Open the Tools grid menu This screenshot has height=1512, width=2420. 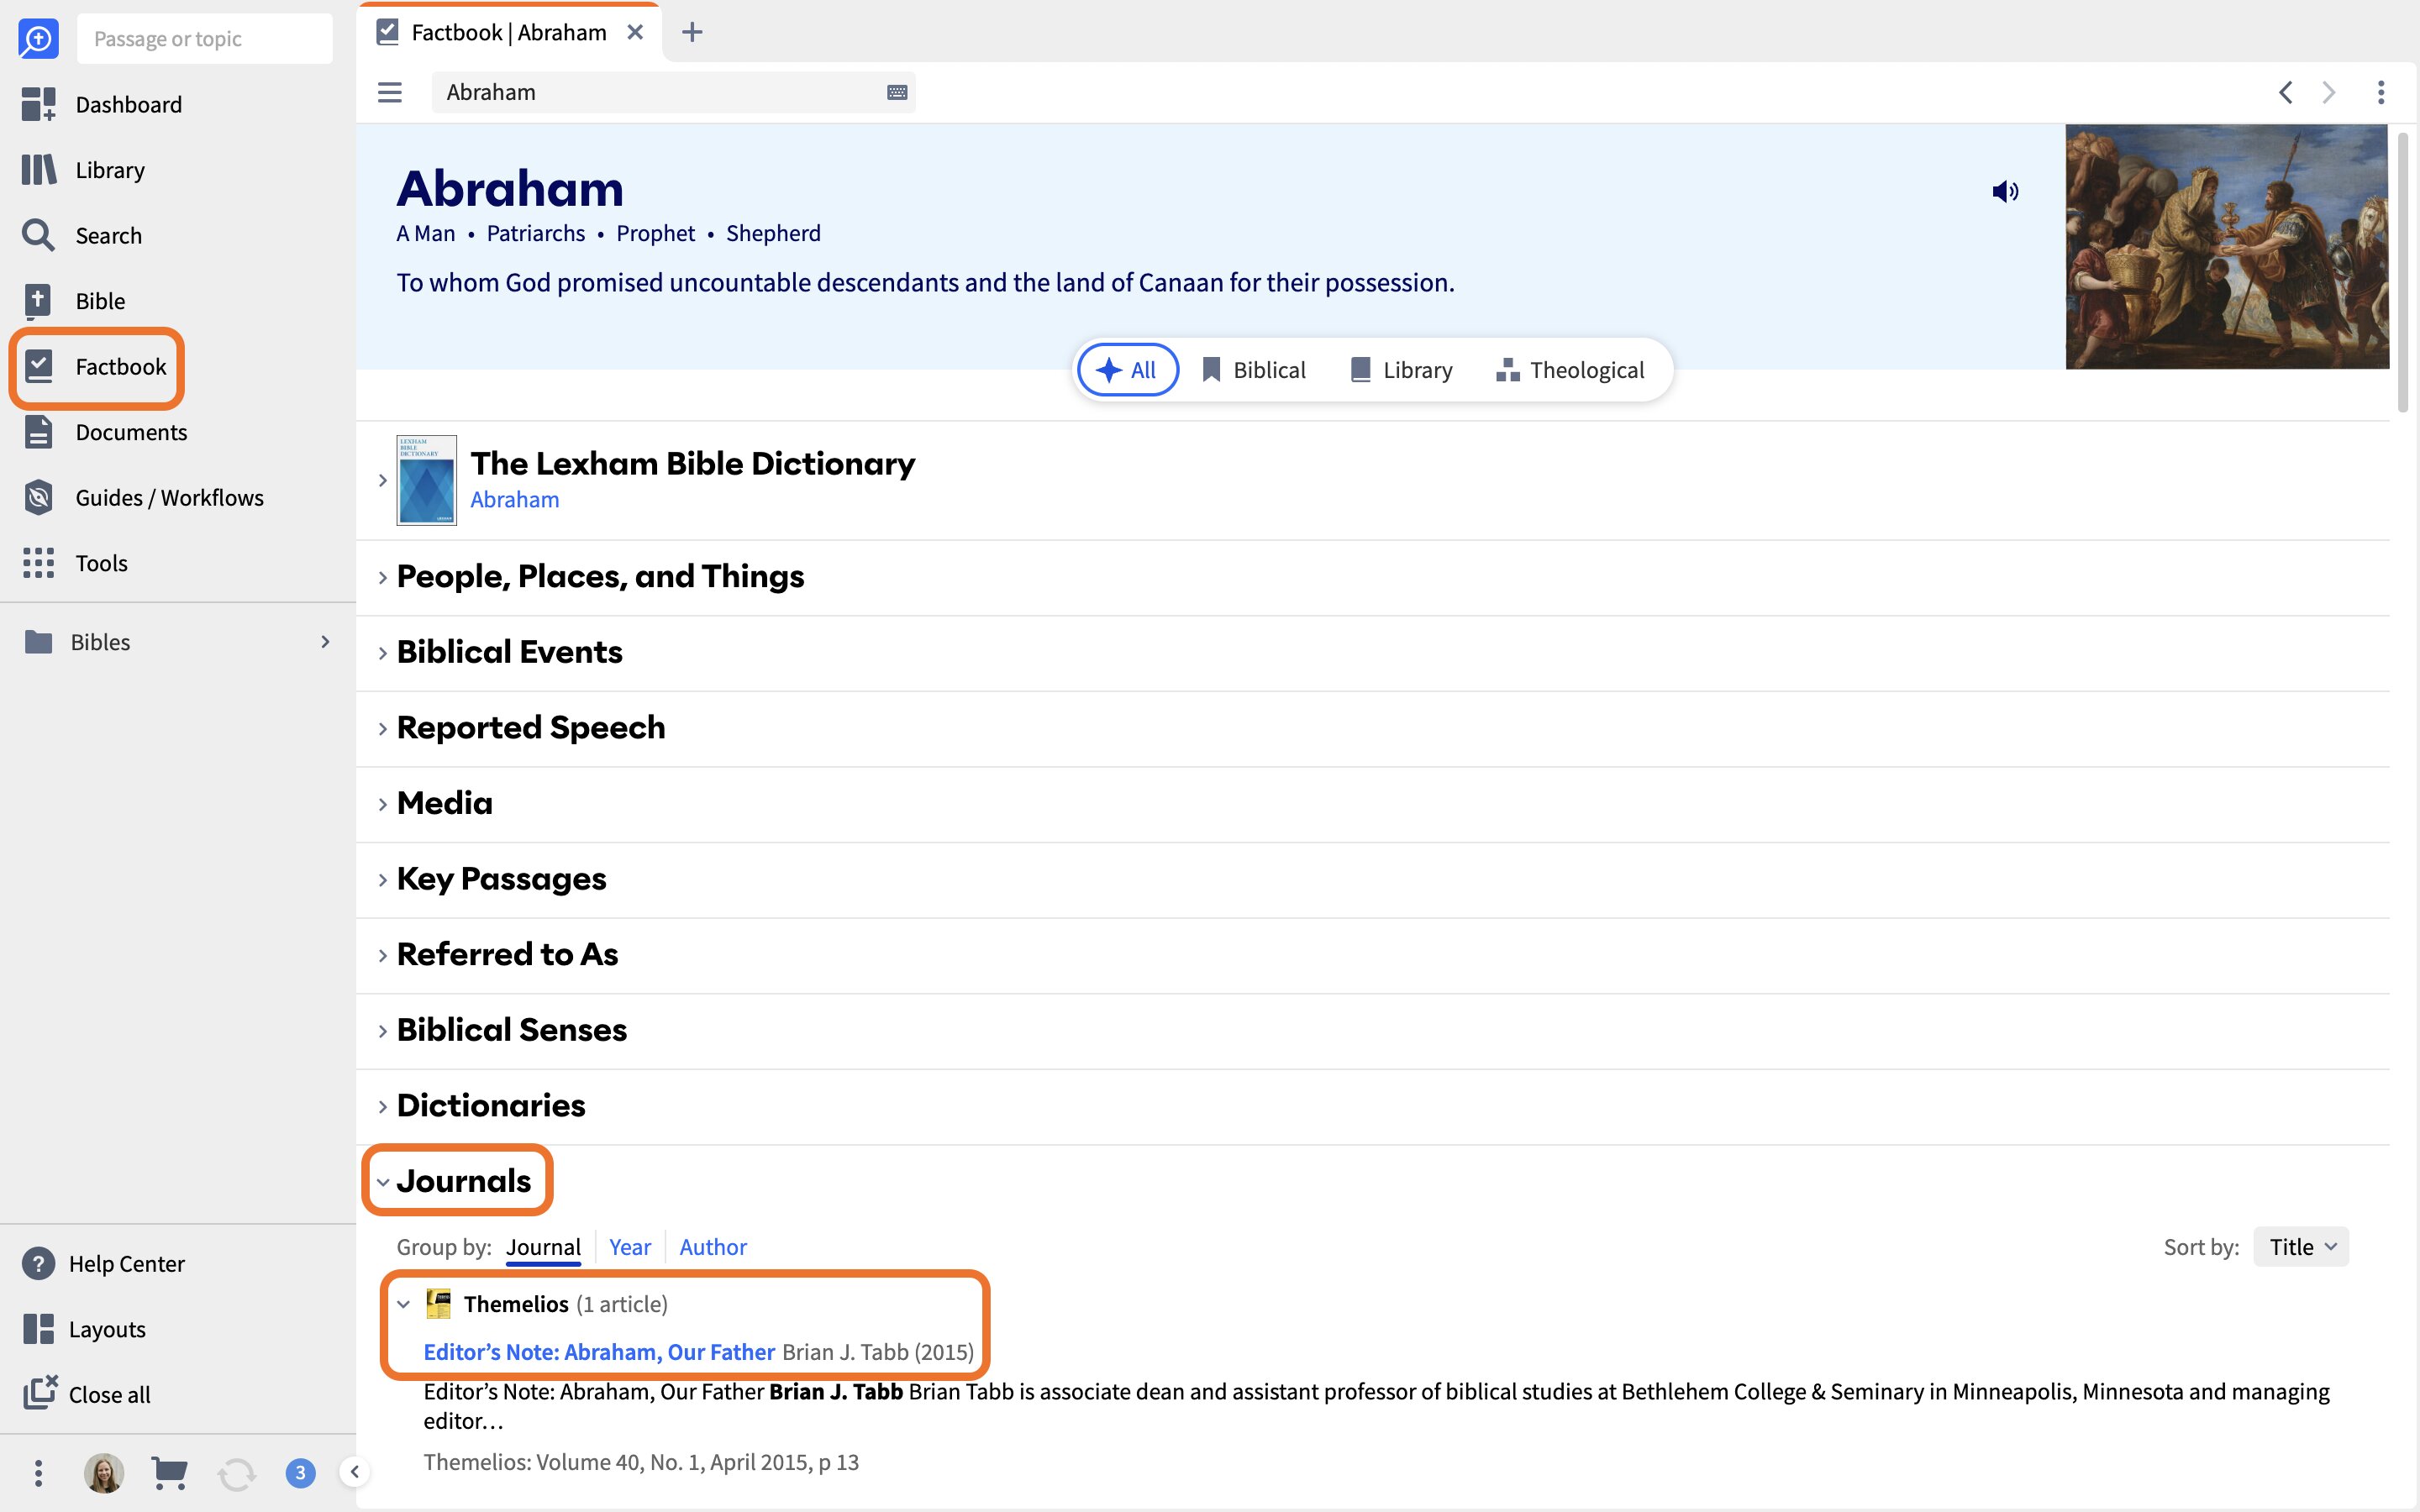75,563
